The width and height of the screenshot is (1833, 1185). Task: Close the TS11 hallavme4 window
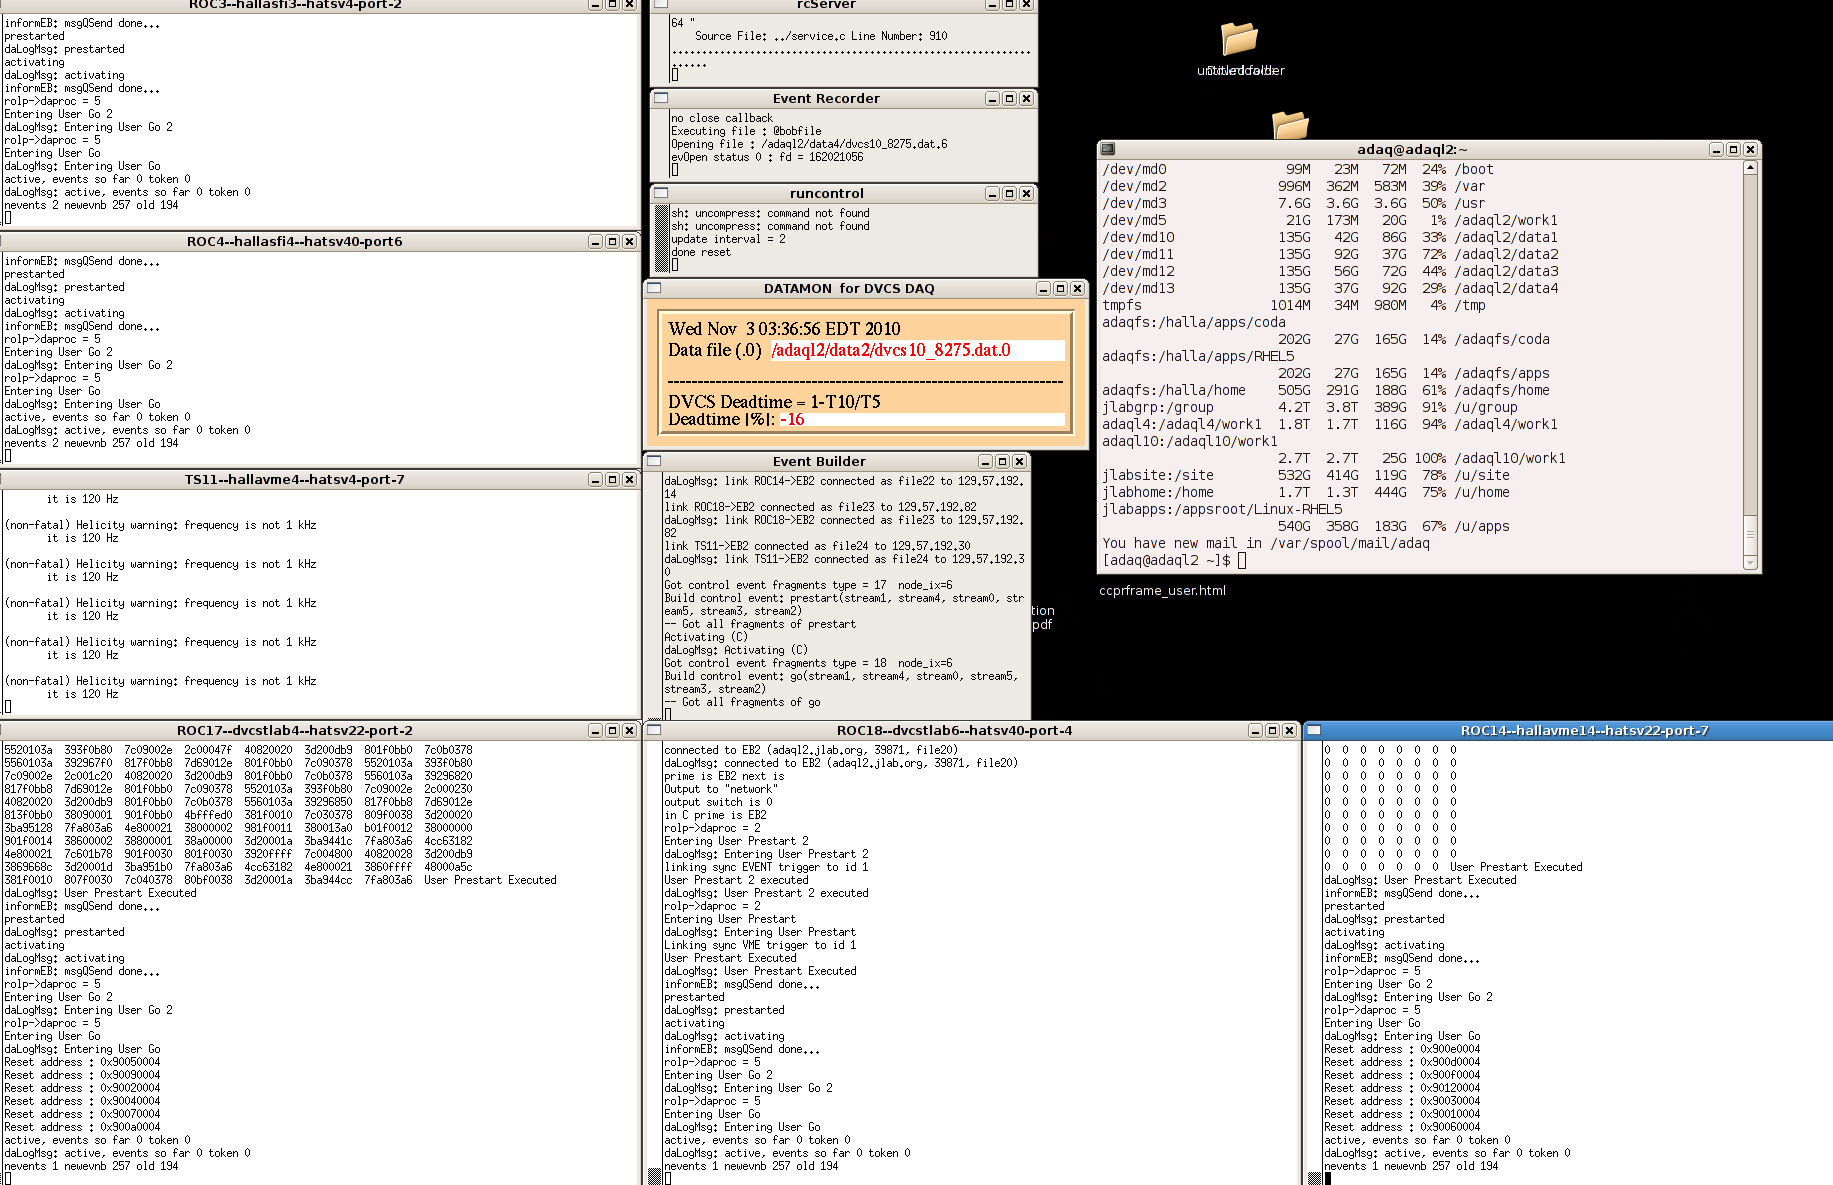click(x=629, y=479)
